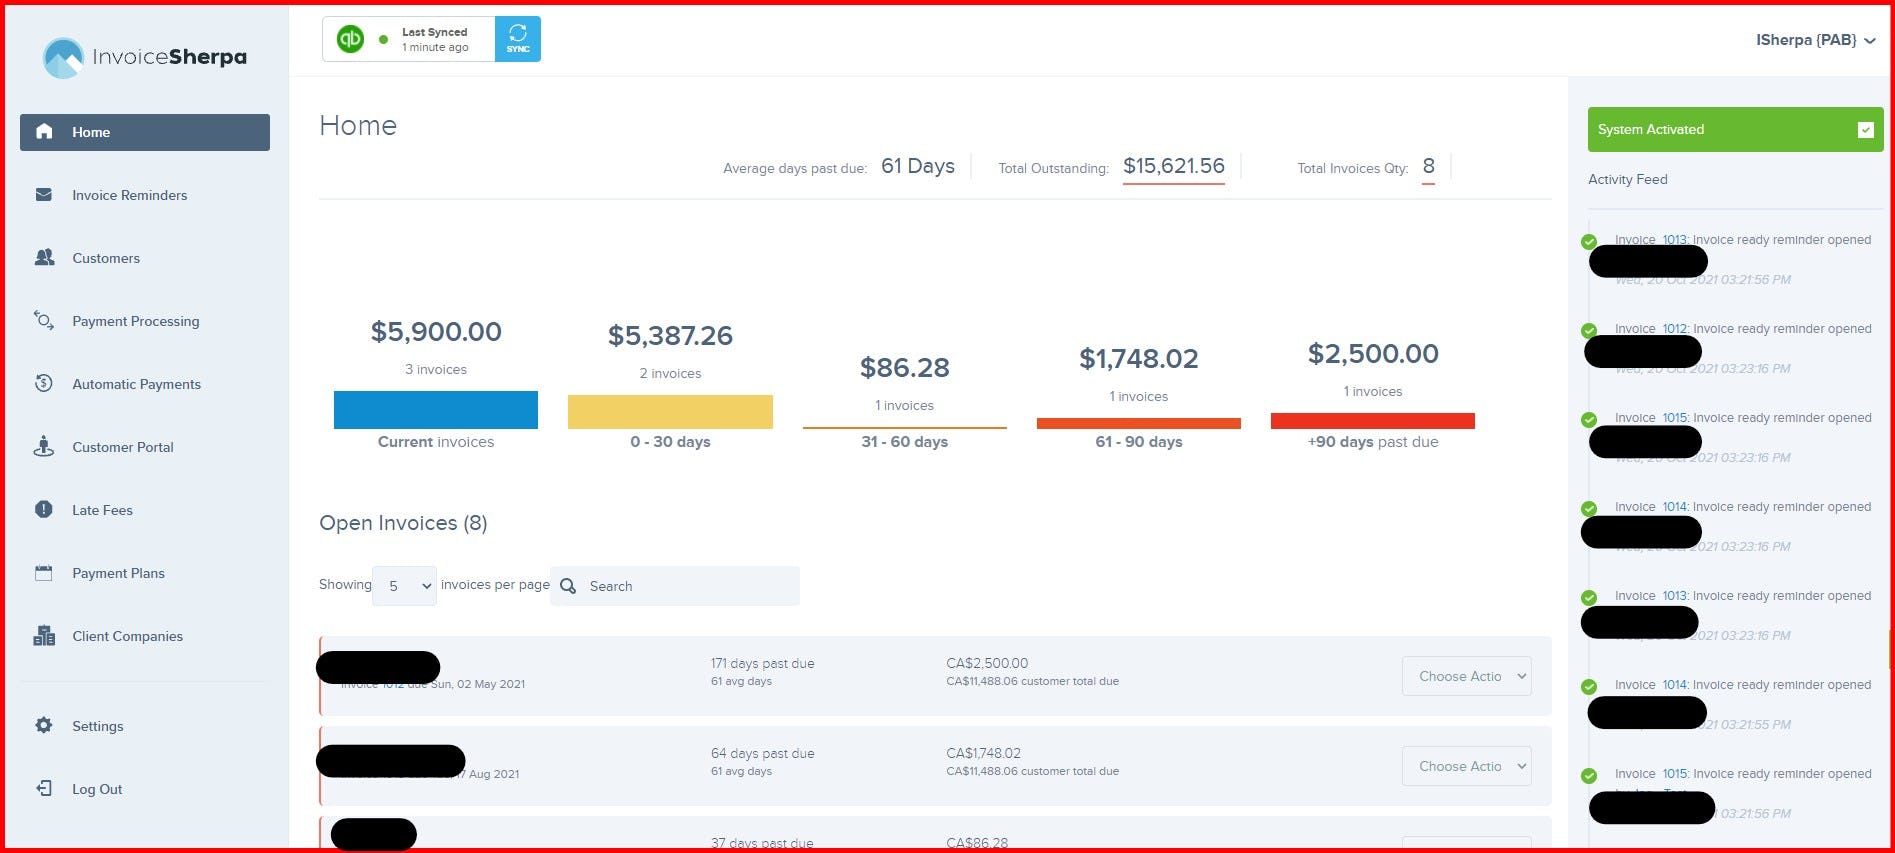
Task: Open the invoices per page dropdown
Action: [x=404, y=586]
